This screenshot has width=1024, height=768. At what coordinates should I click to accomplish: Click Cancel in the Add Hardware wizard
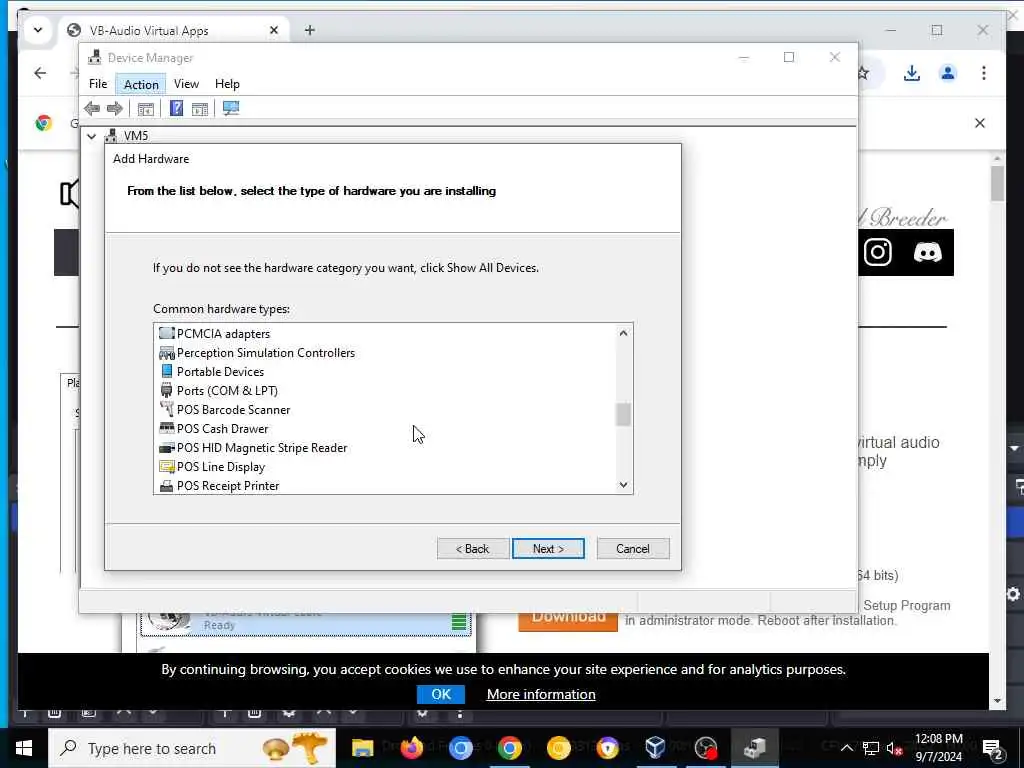pyautogui.click(x=633, y=549)
